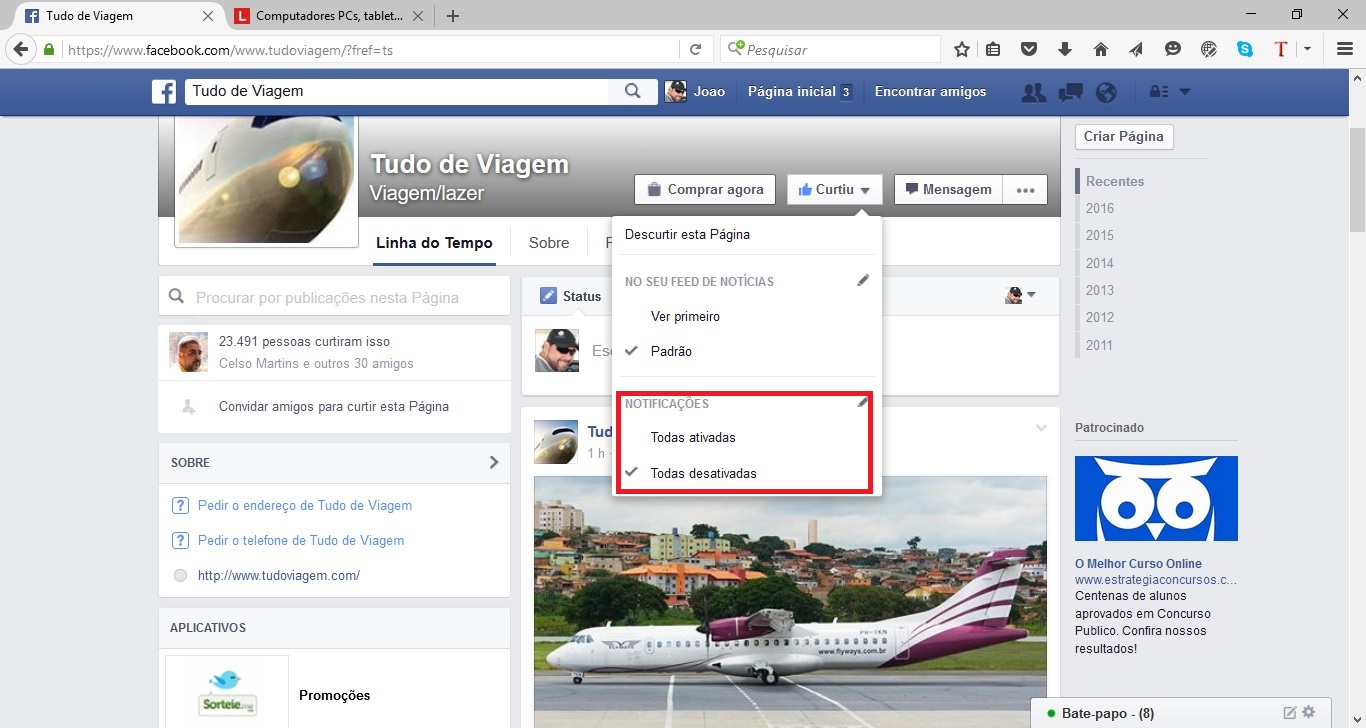Open the Firefox hamburger menu
This screenshot has width=1366, height=728.
(x=1346, y=49)
